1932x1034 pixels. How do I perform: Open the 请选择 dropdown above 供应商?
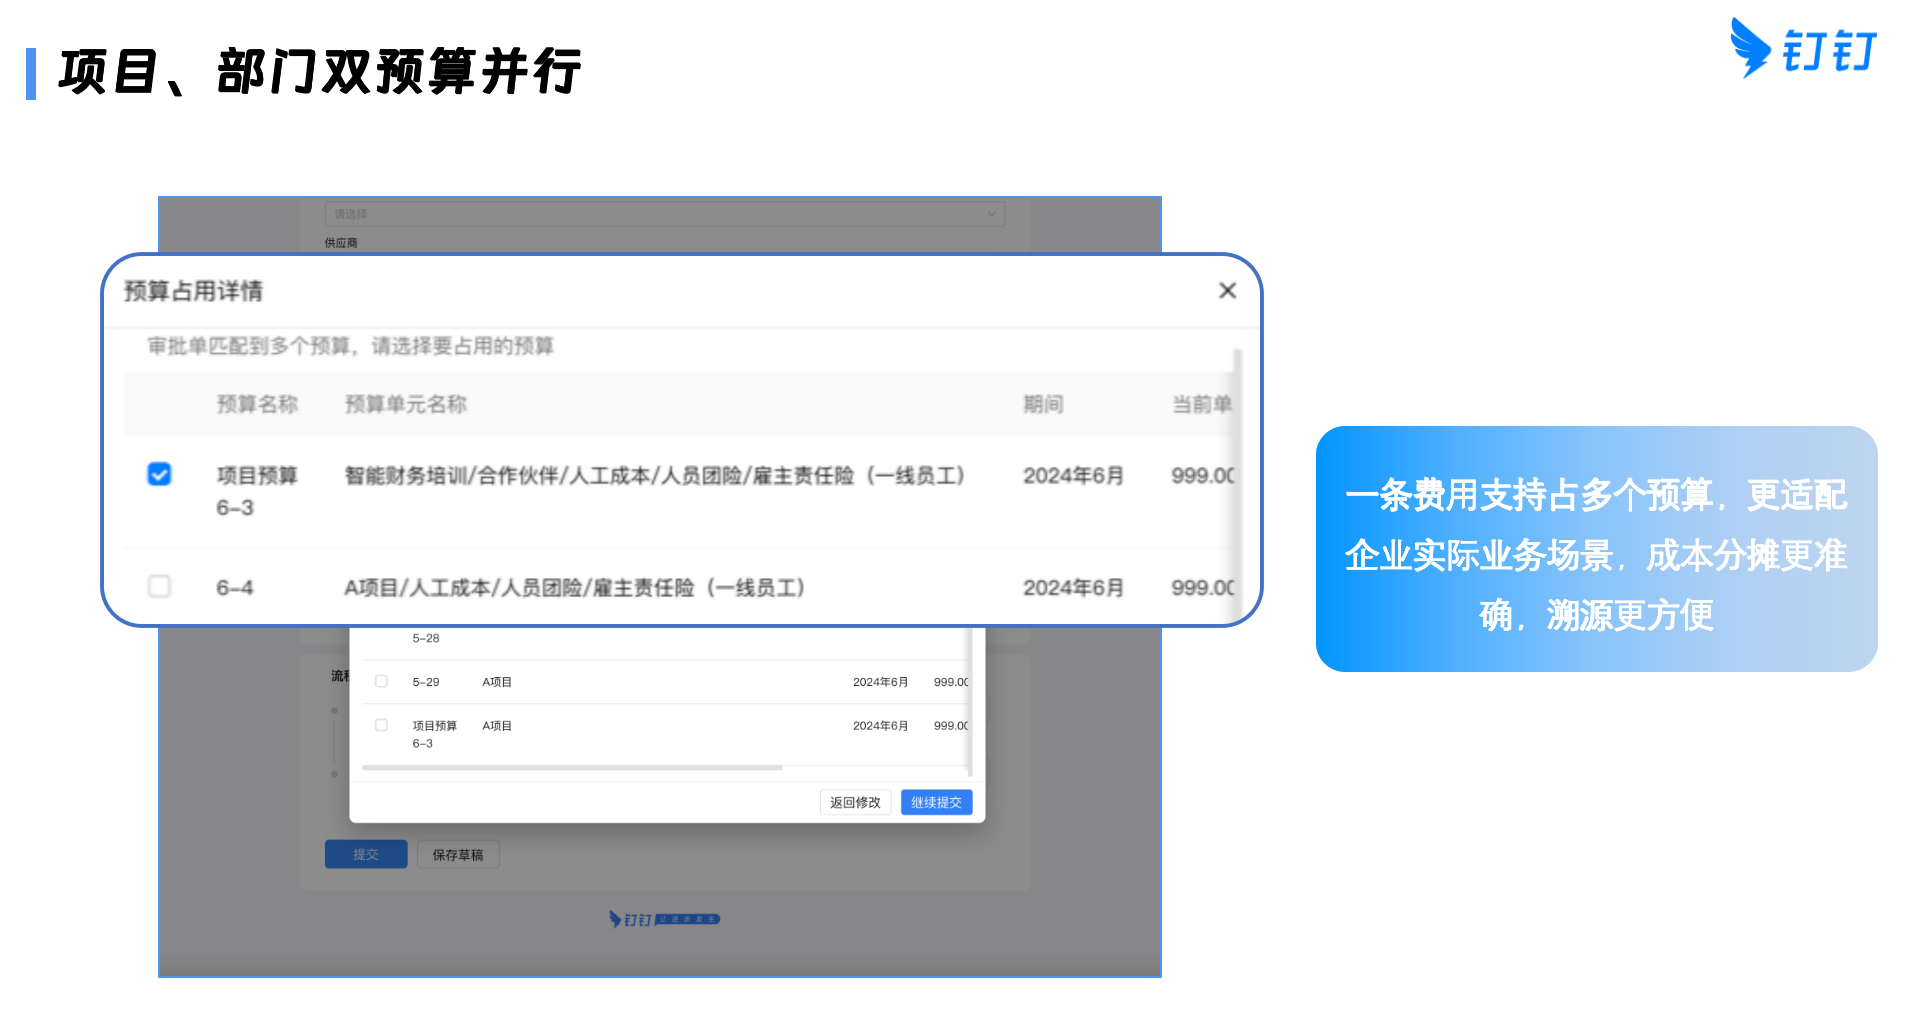click(665, 213)
